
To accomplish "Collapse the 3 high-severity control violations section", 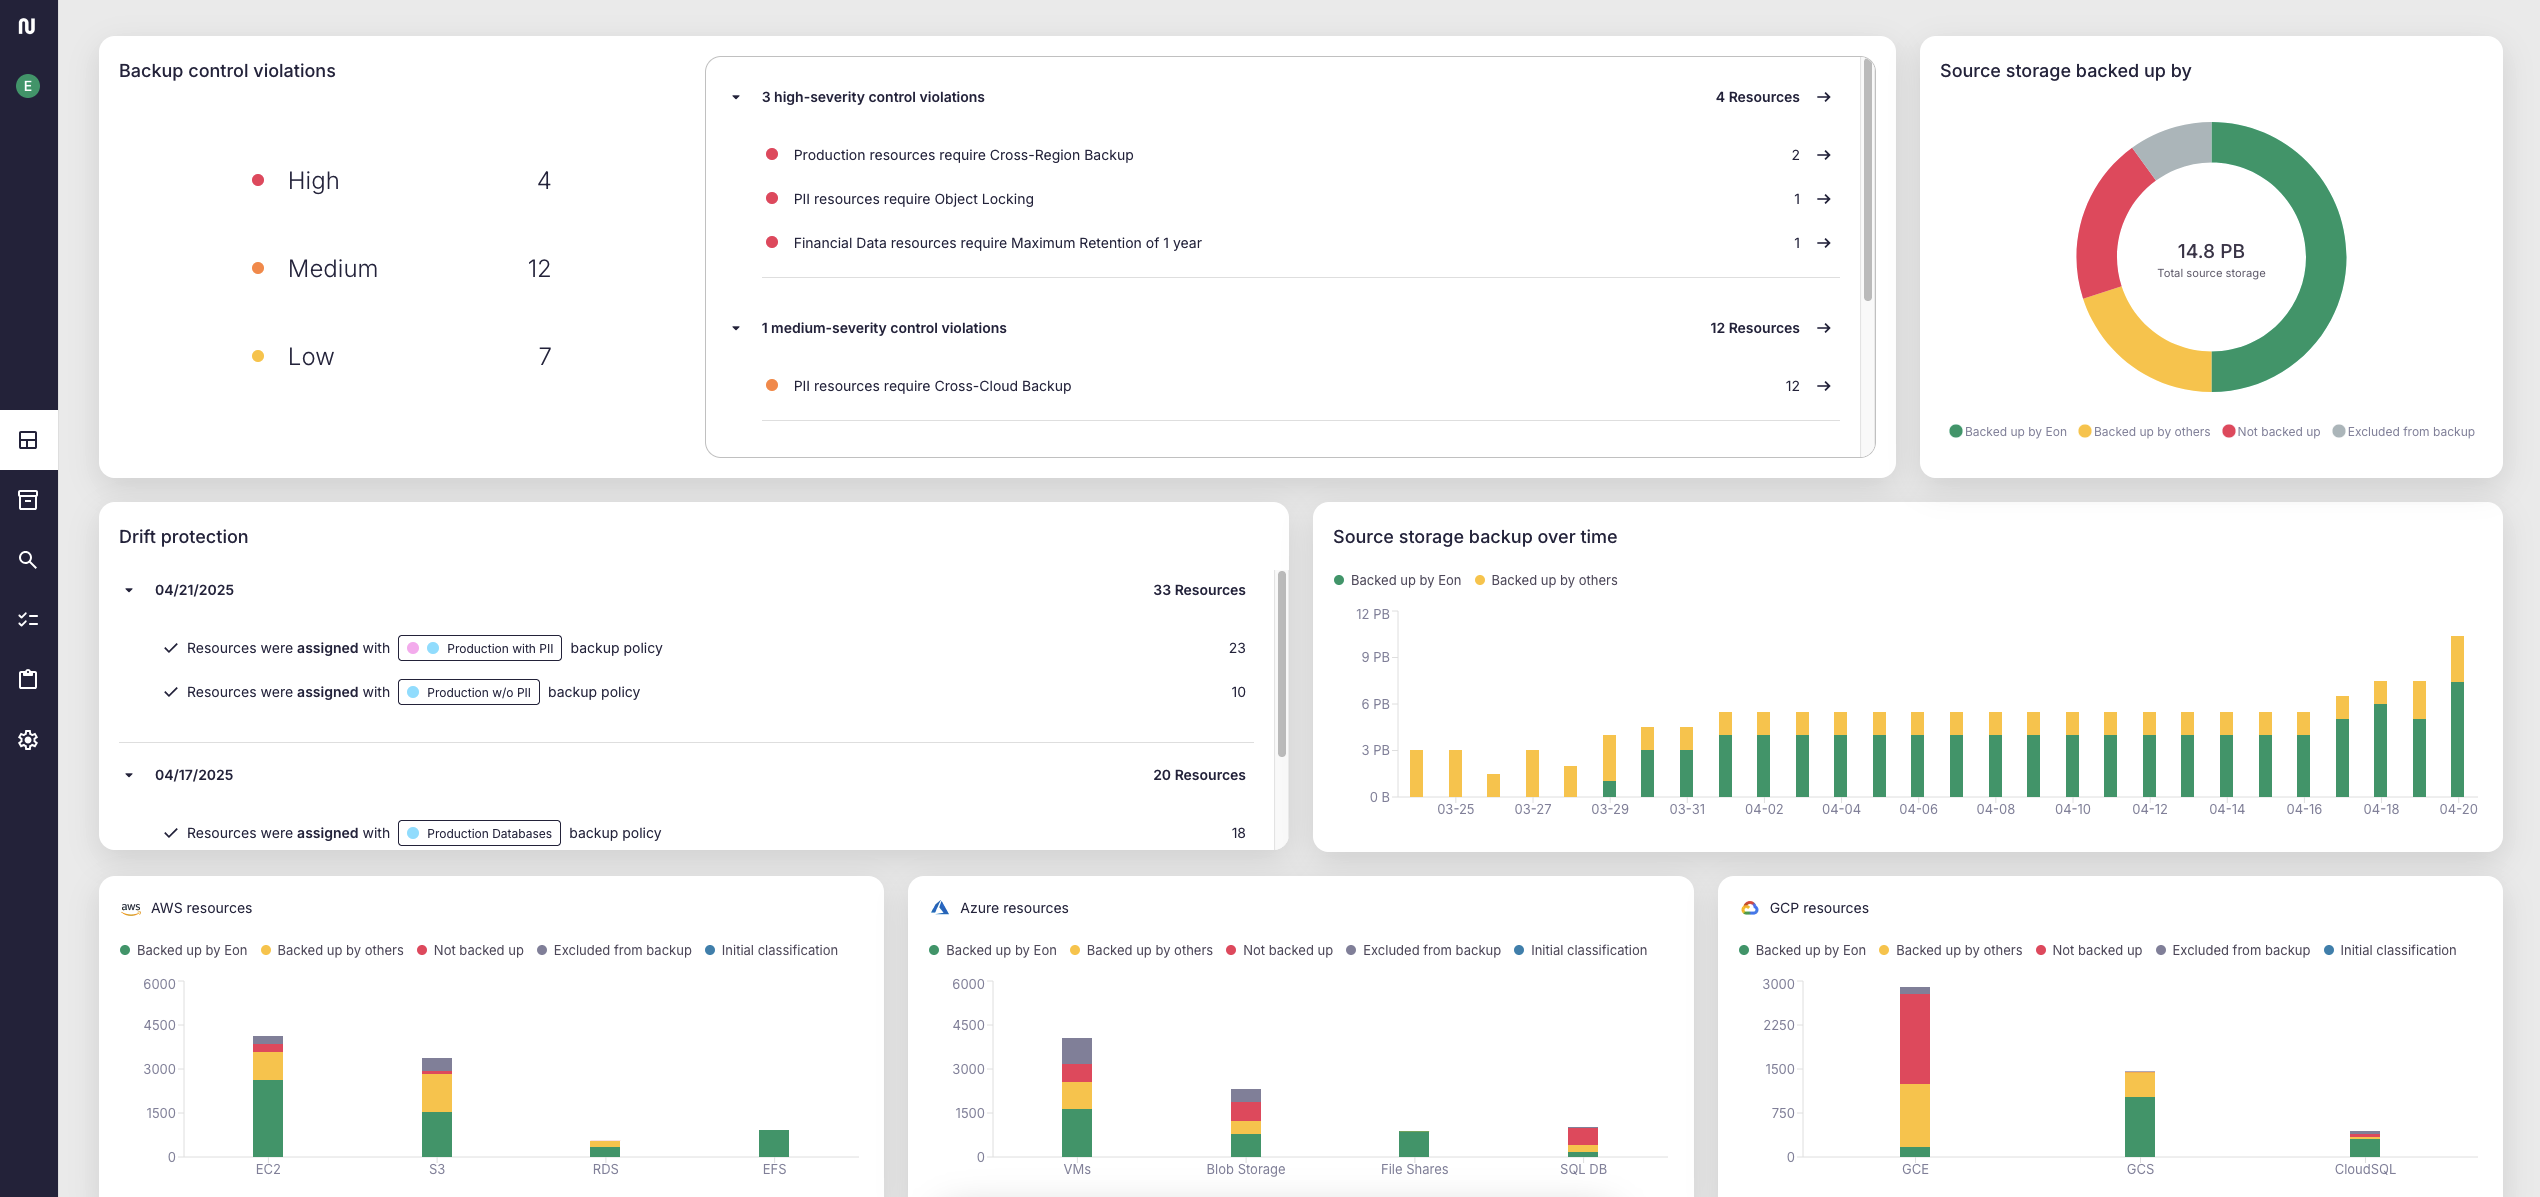I will (x=736, y=97).
